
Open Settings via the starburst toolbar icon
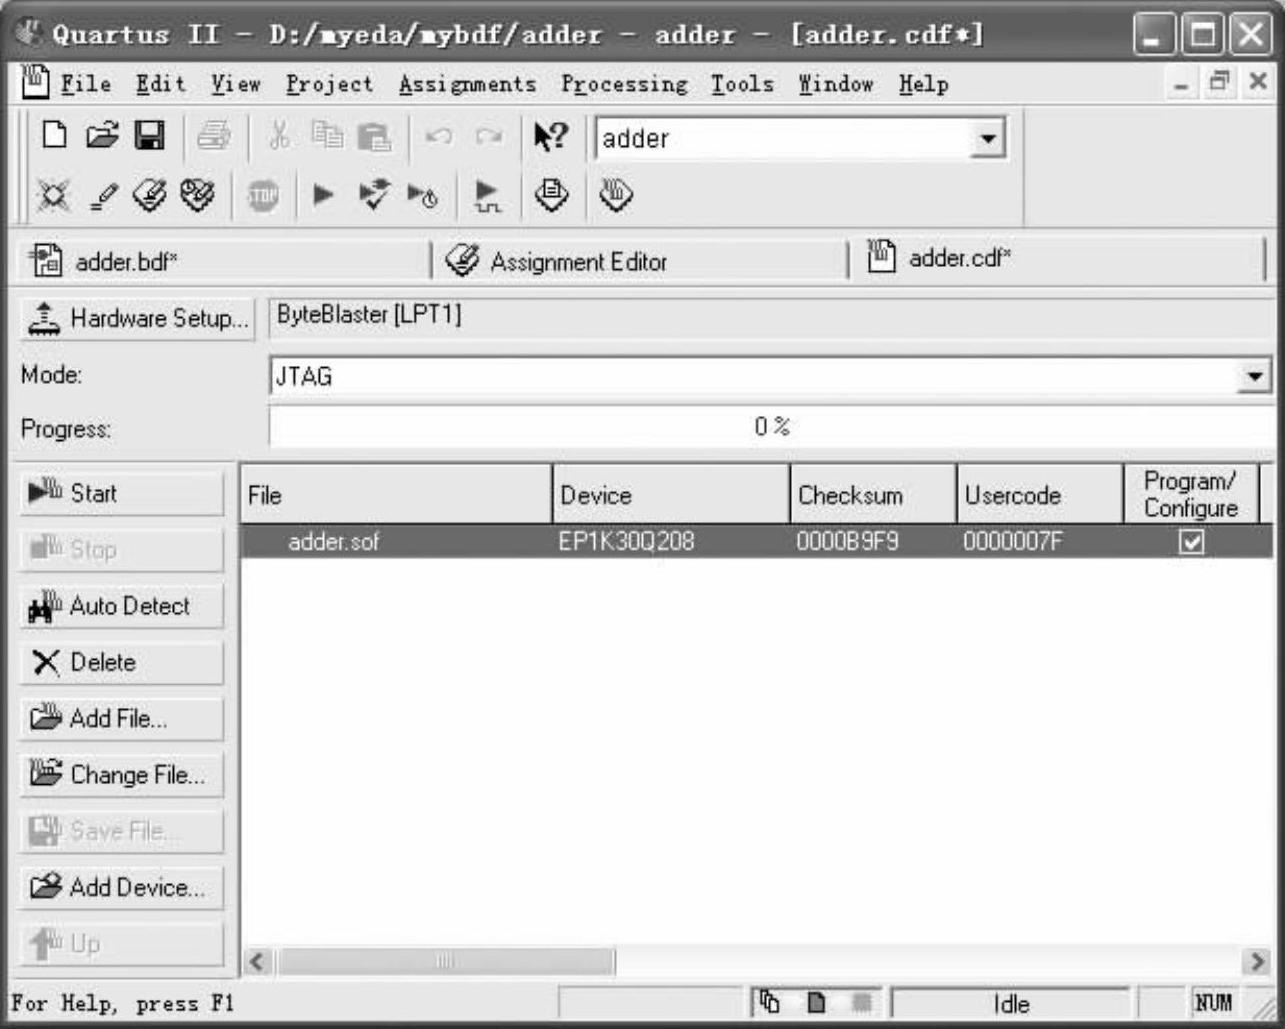pos(52,194)
